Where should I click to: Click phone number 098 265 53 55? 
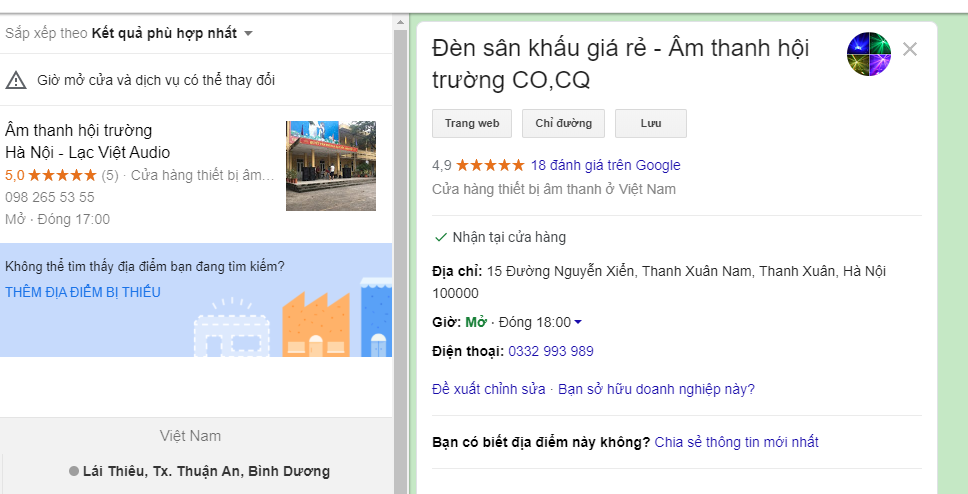(x=50, y=198)
